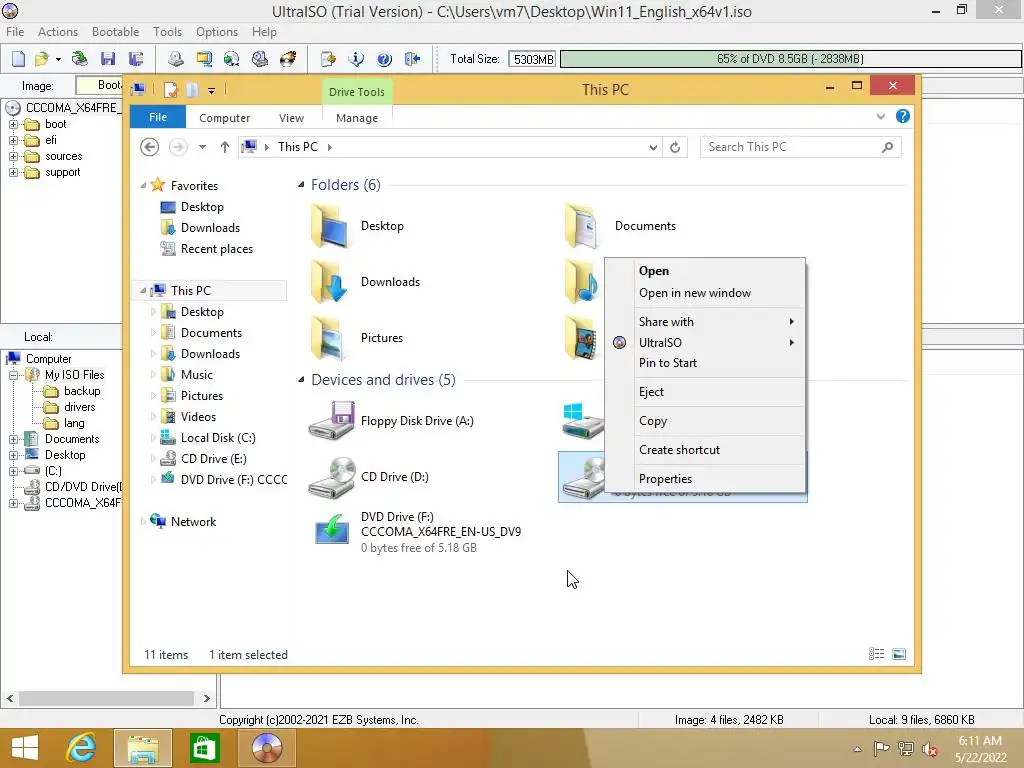This screenshot has width=1024, height=768.
Task: Expand the (C:) drive in UltraISO local tree
Action: [x=13, y=471]
